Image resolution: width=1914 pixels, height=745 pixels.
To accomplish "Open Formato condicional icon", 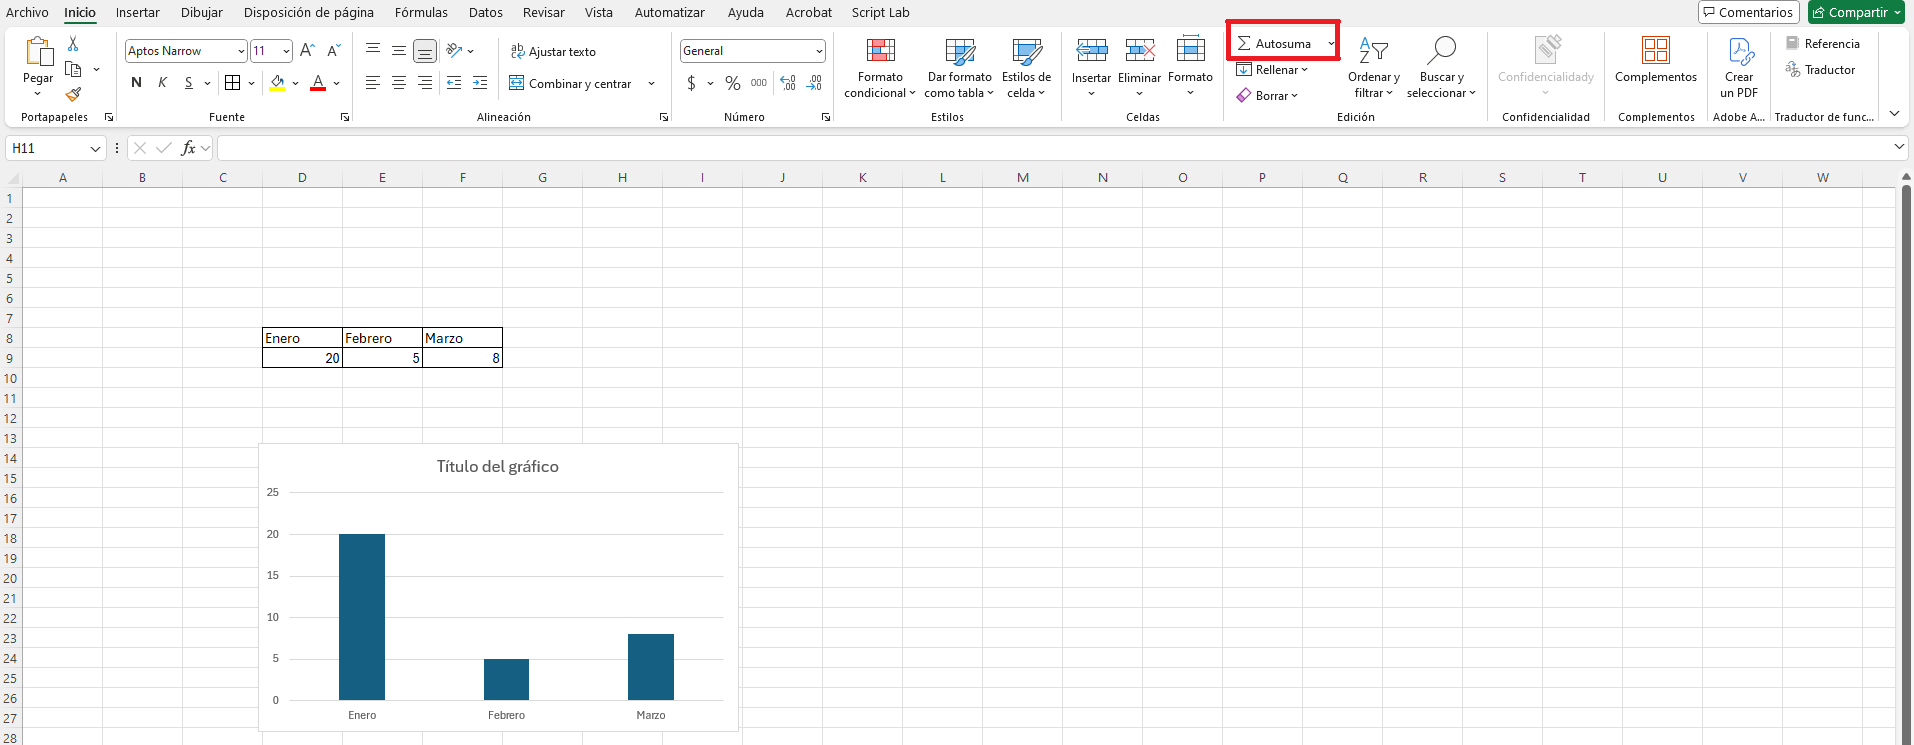I will click(x=880, y=51).
